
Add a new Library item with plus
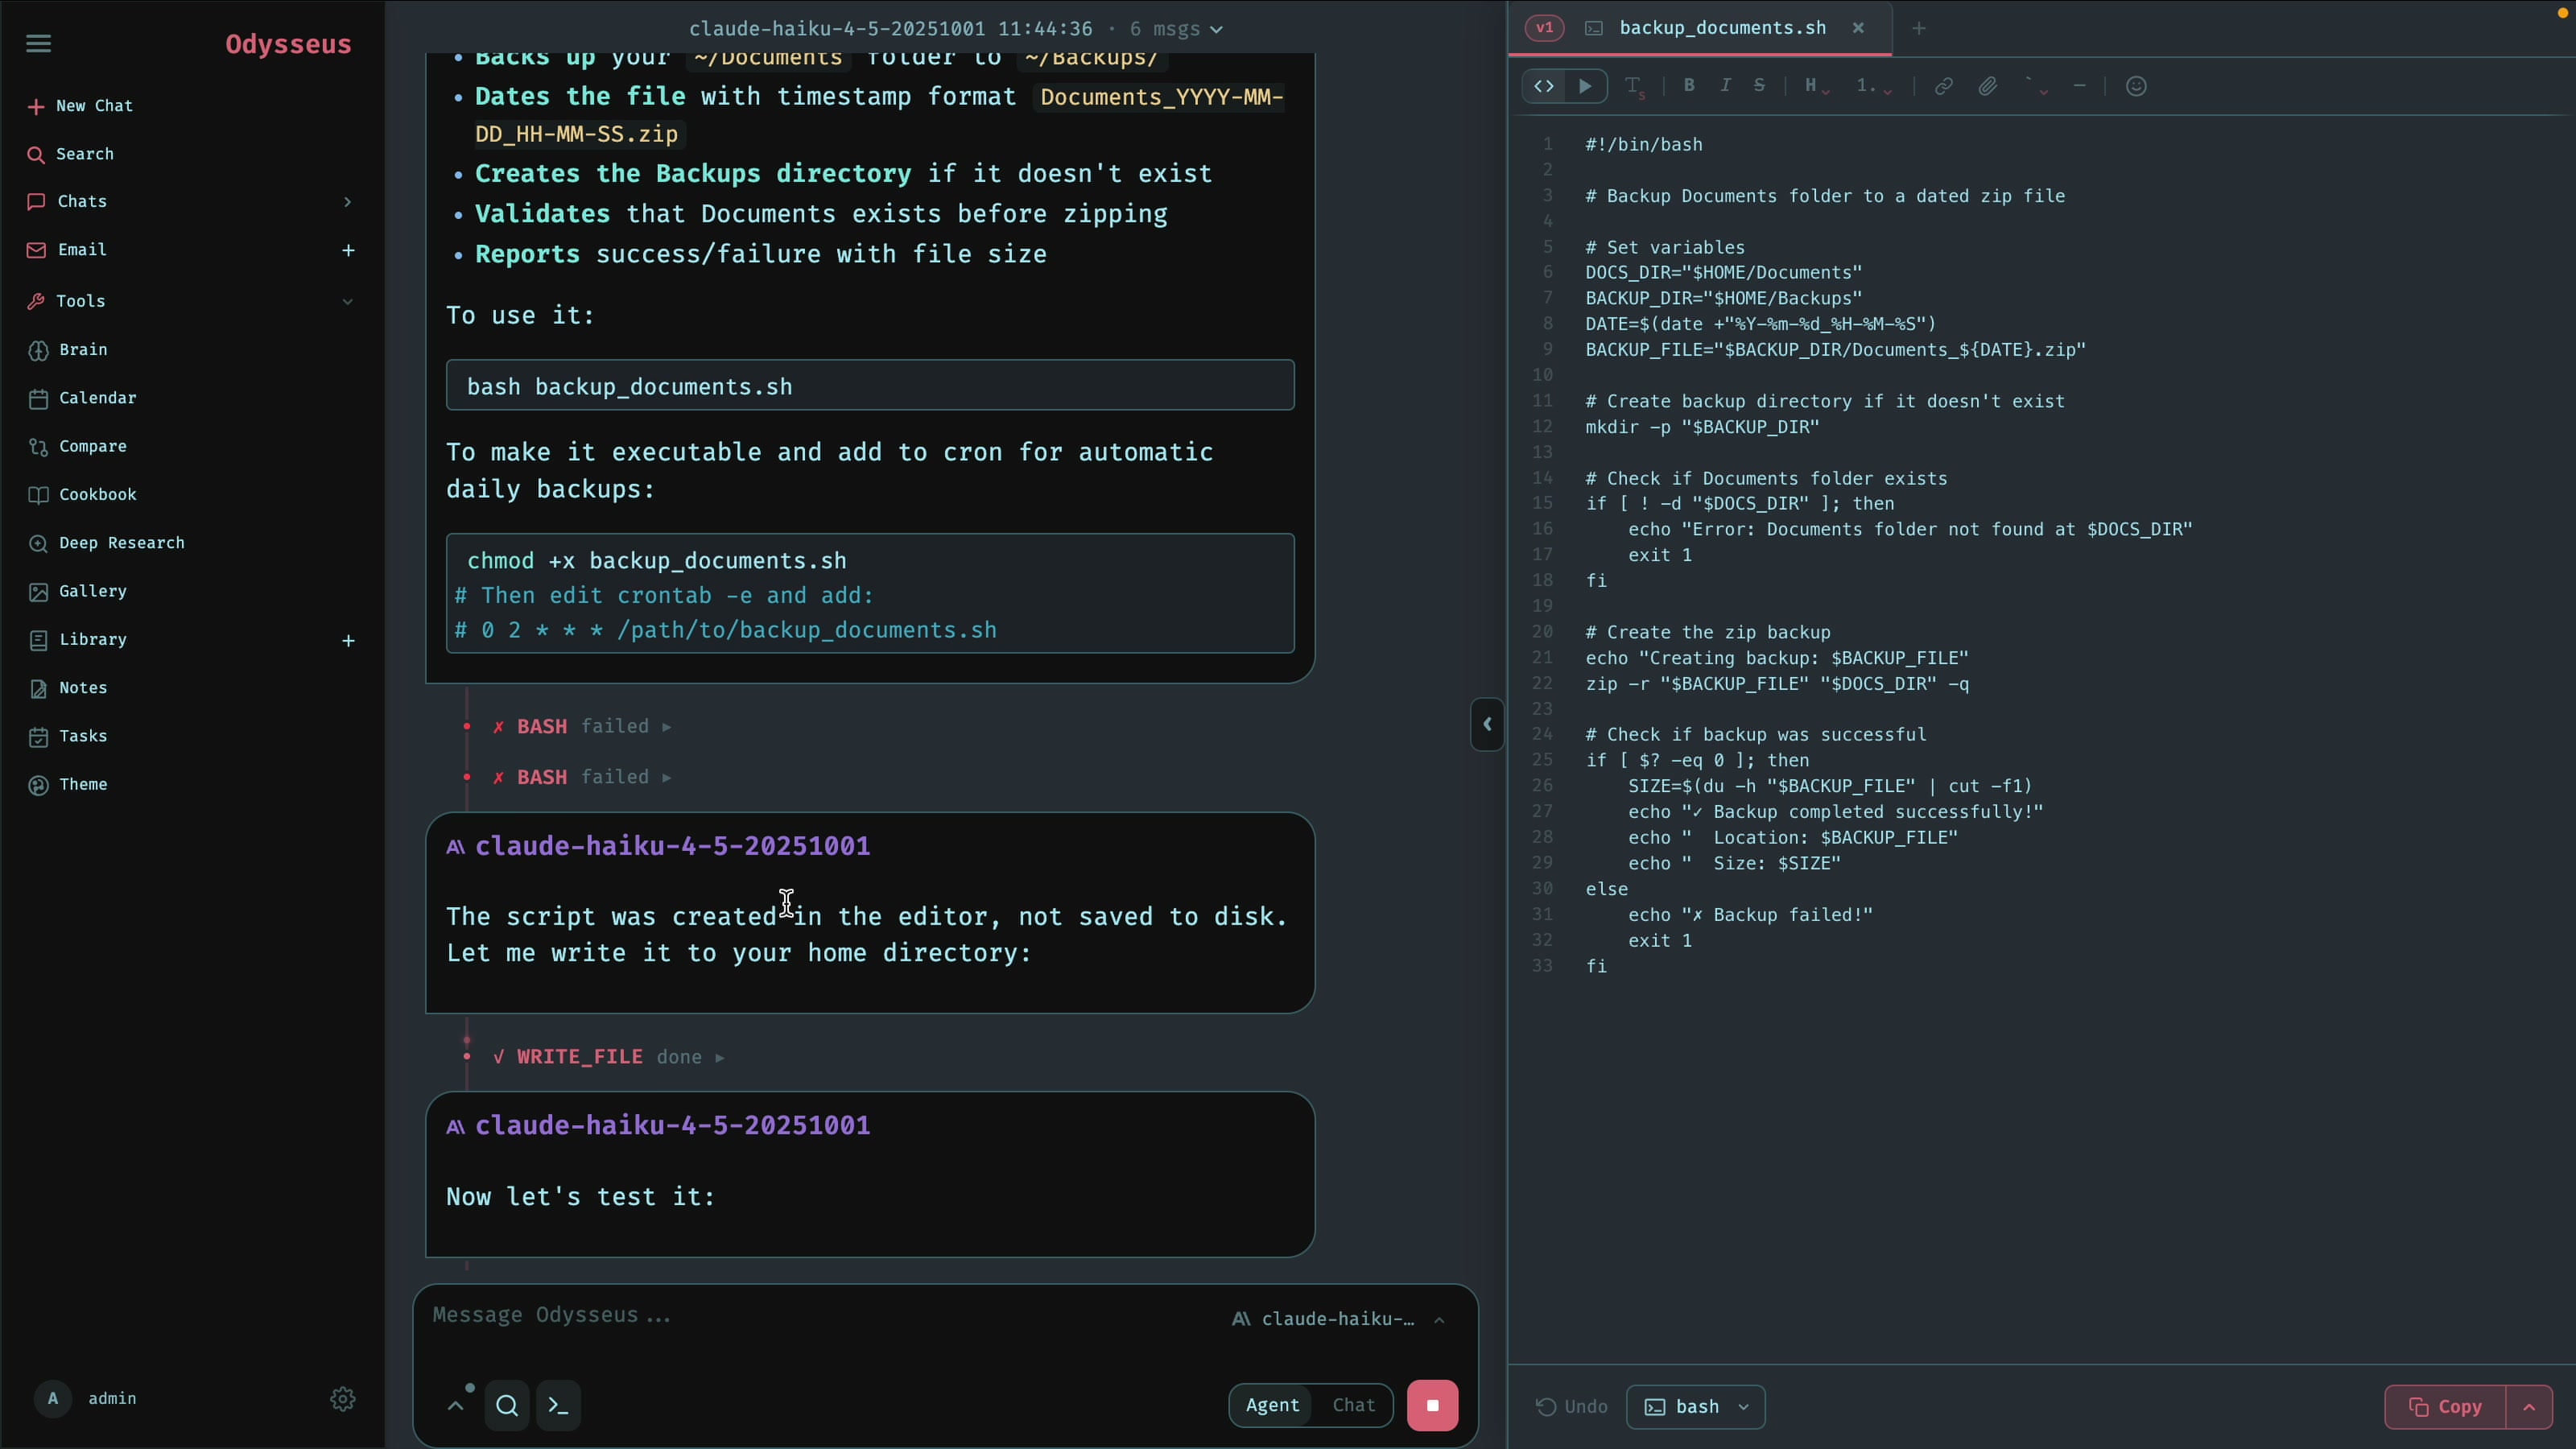348,640
